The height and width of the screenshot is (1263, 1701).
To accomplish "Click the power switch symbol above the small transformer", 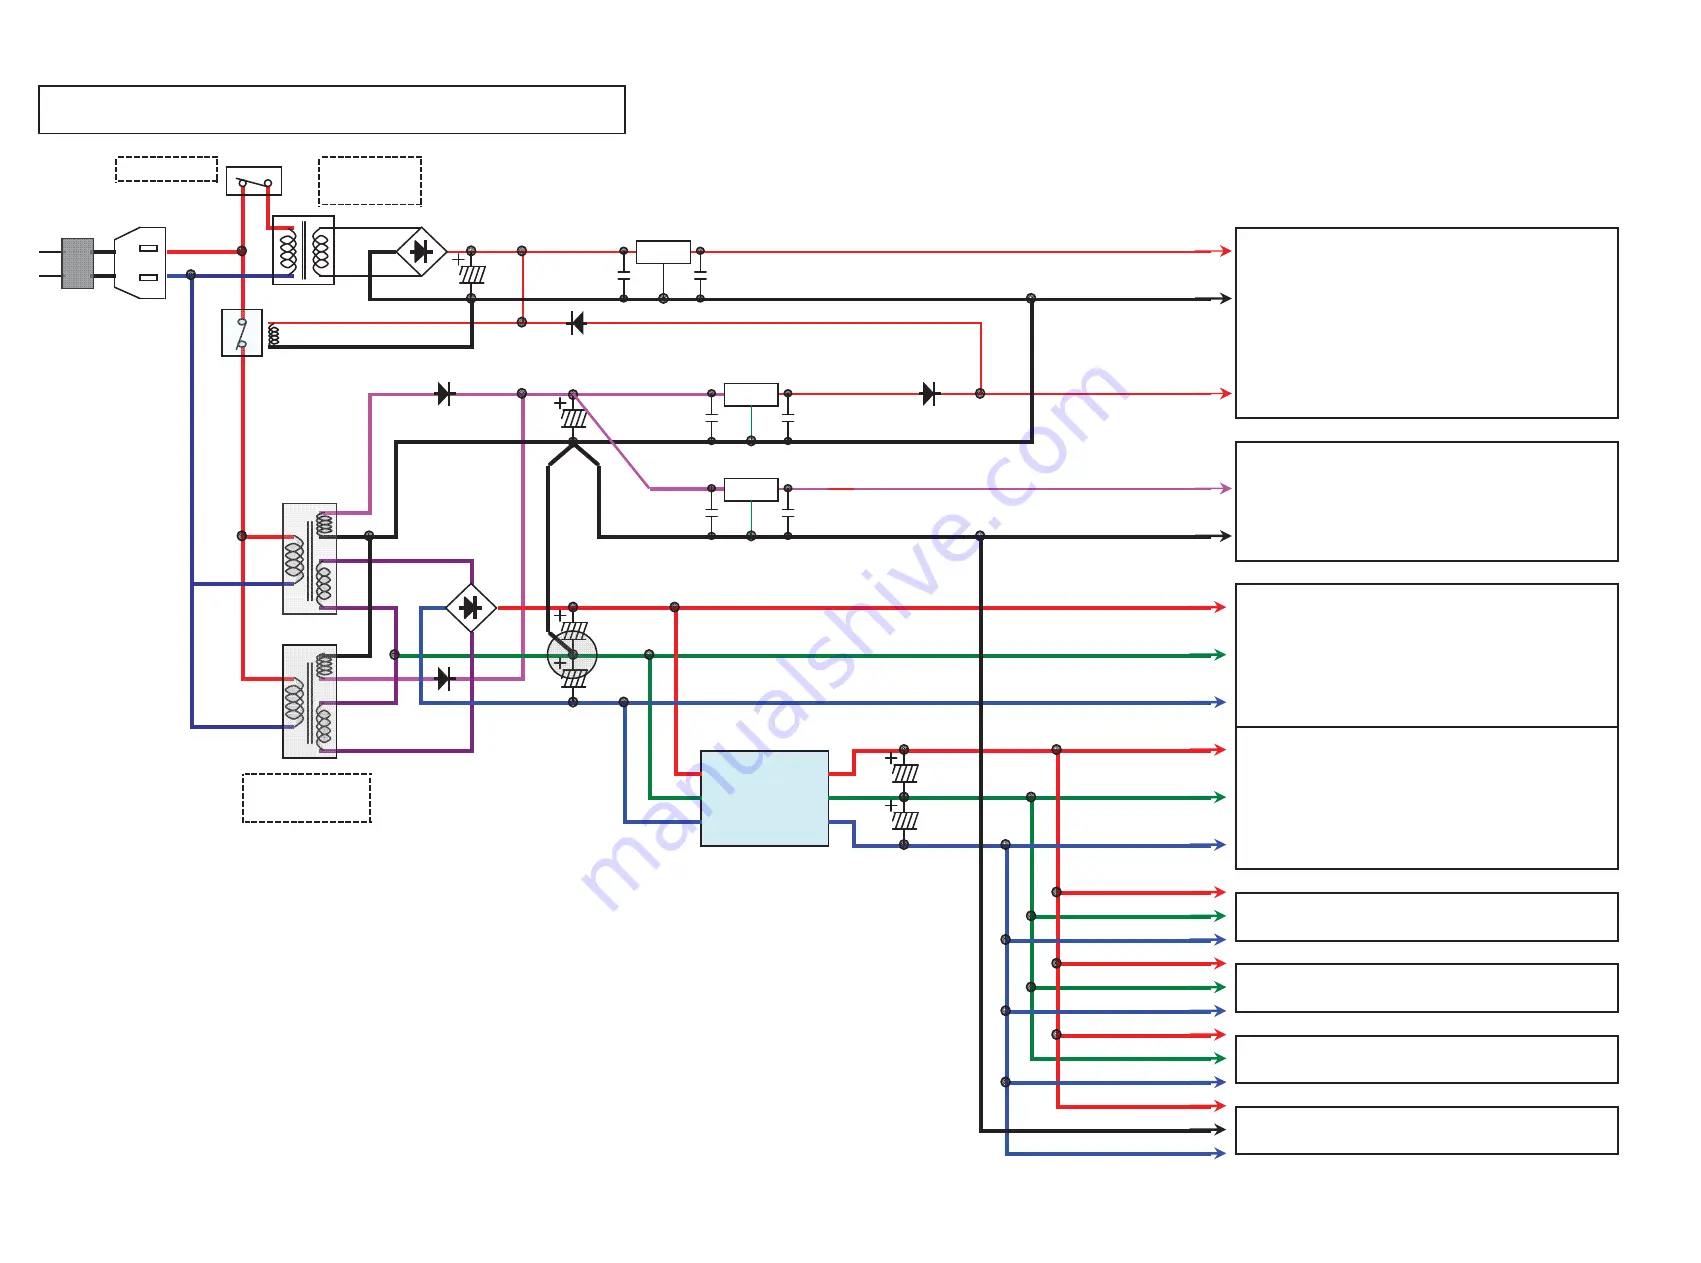I will coord(254,181).
